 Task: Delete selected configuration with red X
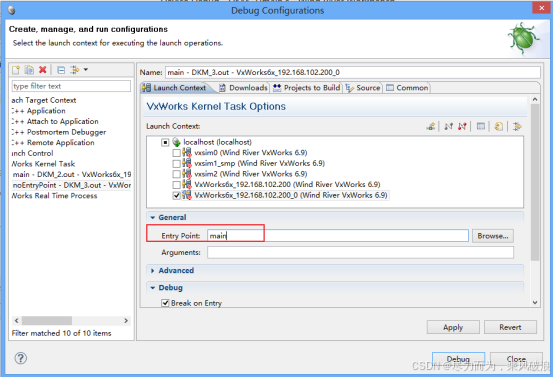coord(43,70)
